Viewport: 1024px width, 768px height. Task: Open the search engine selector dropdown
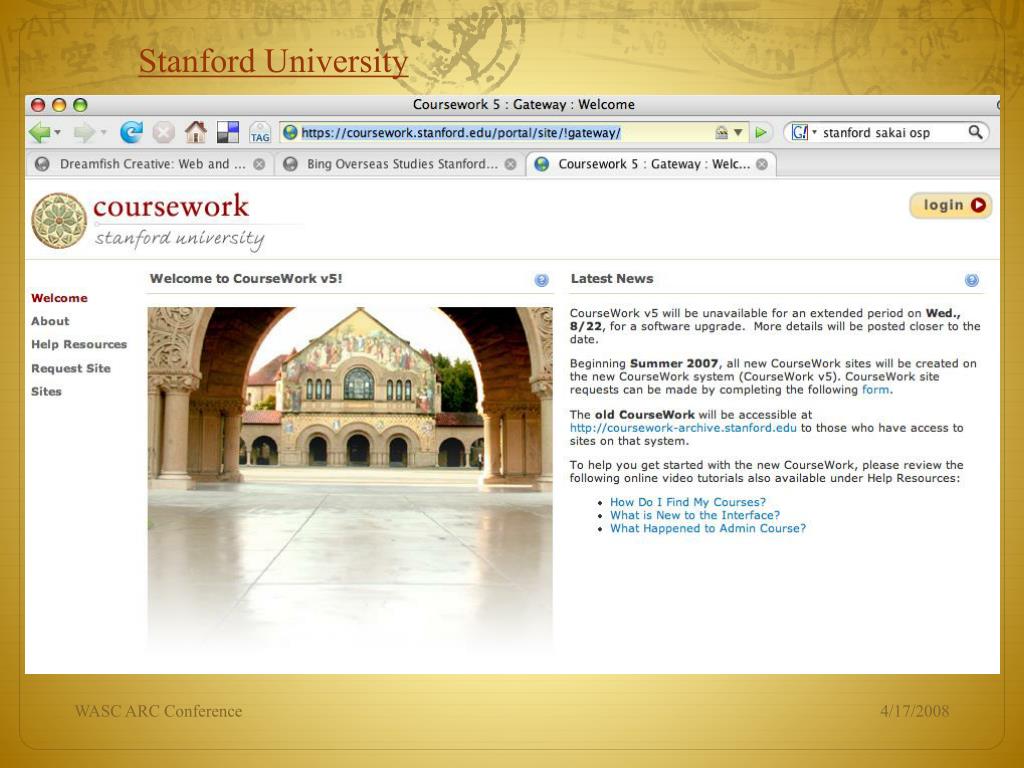pyautogui.click(x=814, y=133)
